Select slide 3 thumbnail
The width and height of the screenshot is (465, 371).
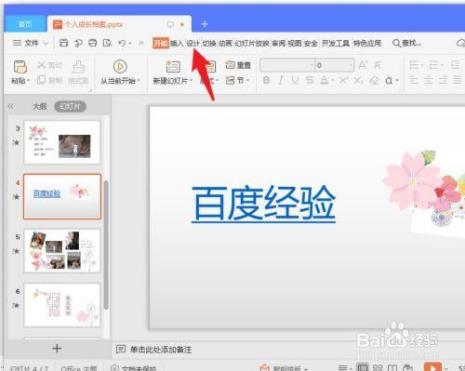click(62, 142)
